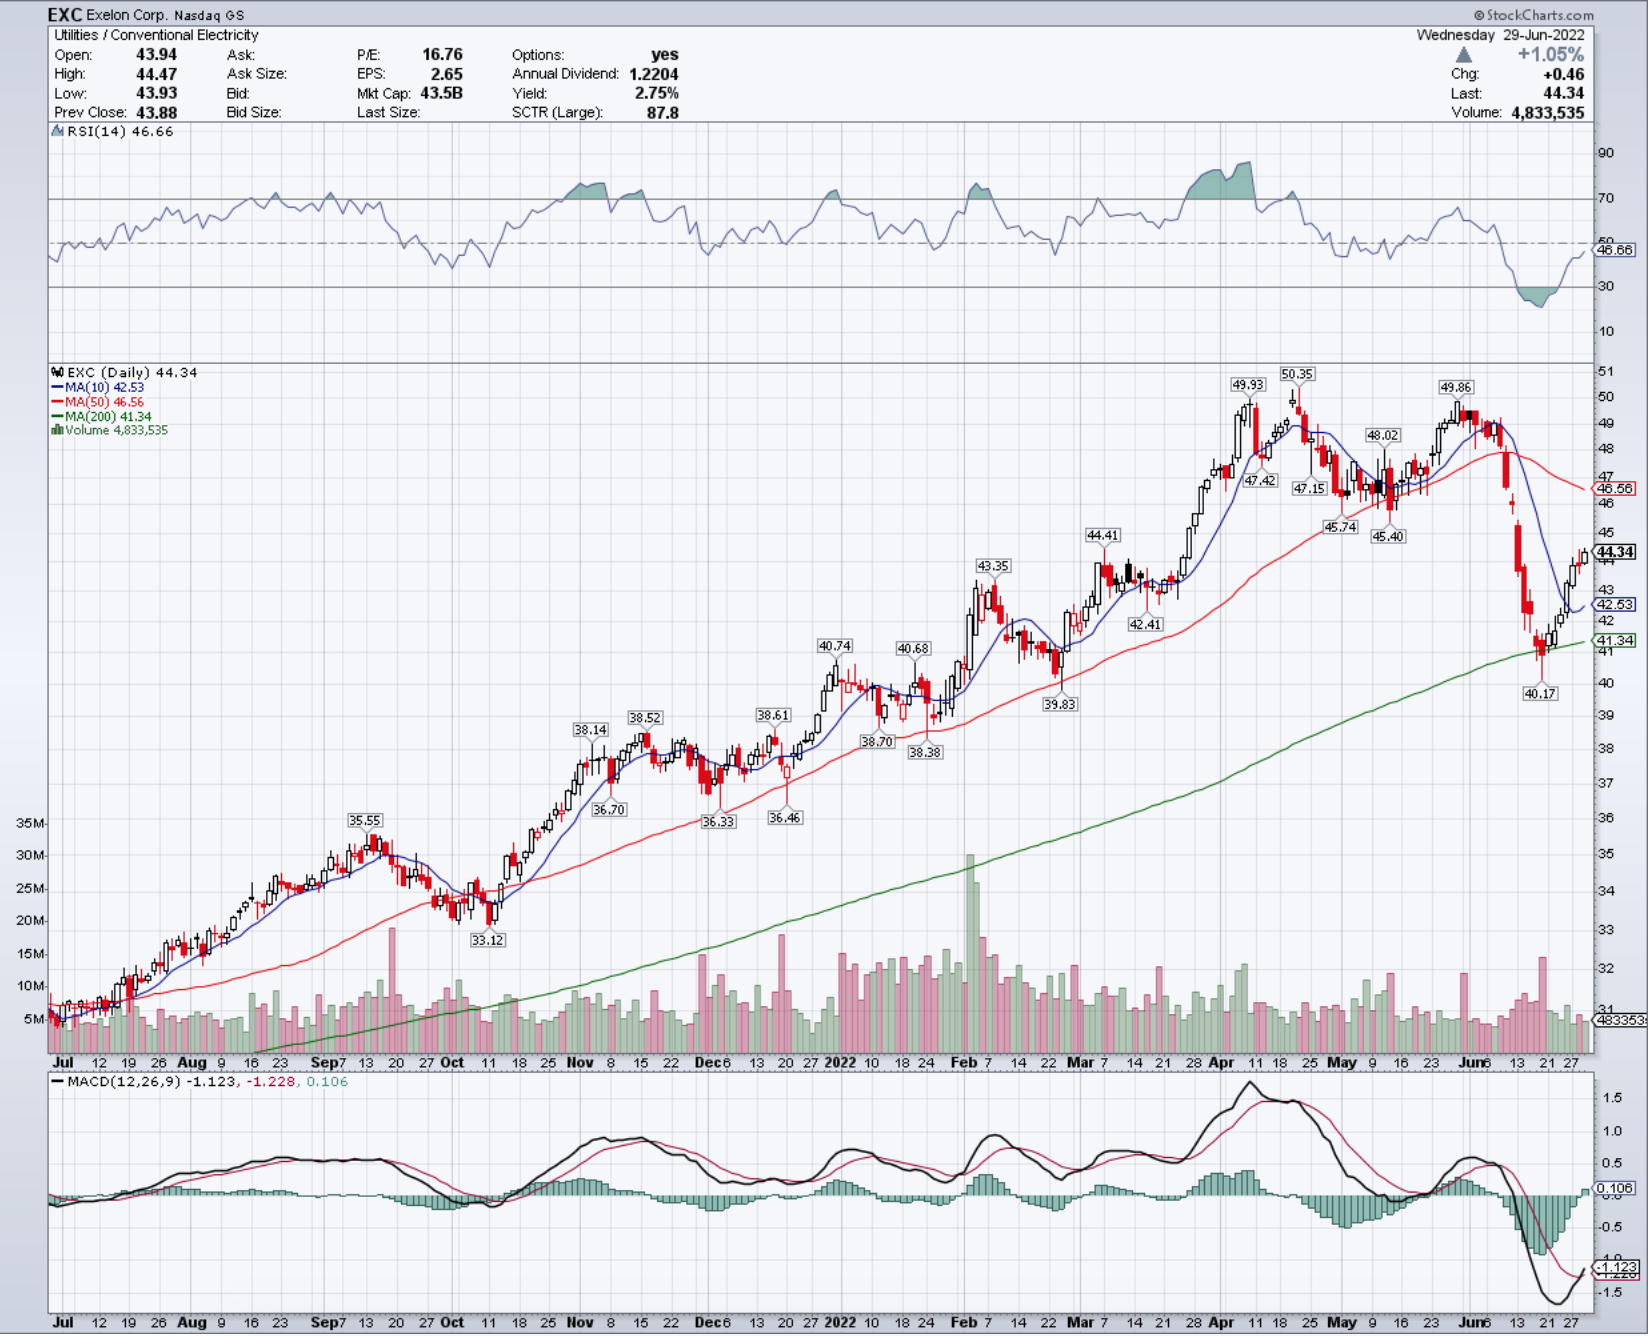Click the 46.66 RSI axis tag
The height and width of the screenshot is (1336, 1648).
click(x=1615, y=250)
